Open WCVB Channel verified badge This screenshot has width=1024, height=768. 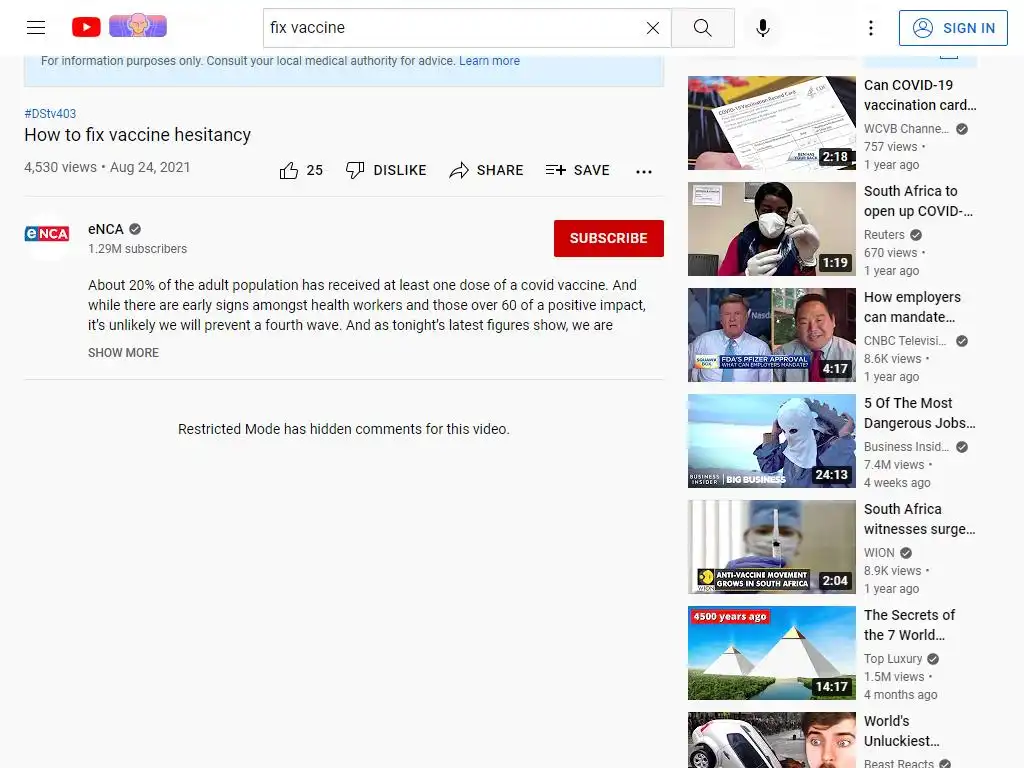point(962,129)
